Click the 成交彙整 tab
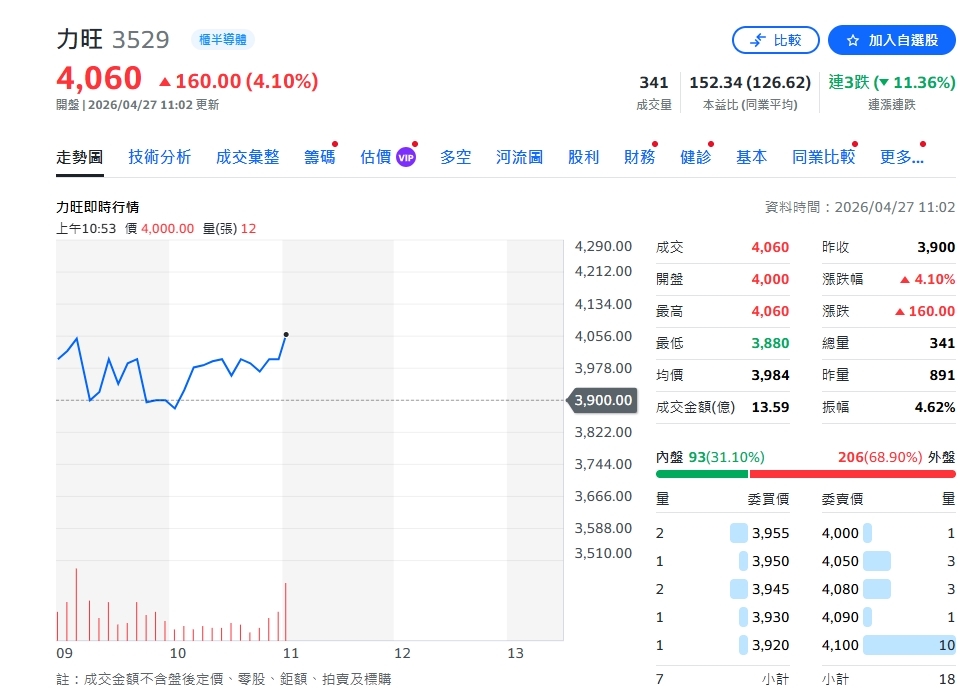 pyautogui.click(x=247, y=157)
